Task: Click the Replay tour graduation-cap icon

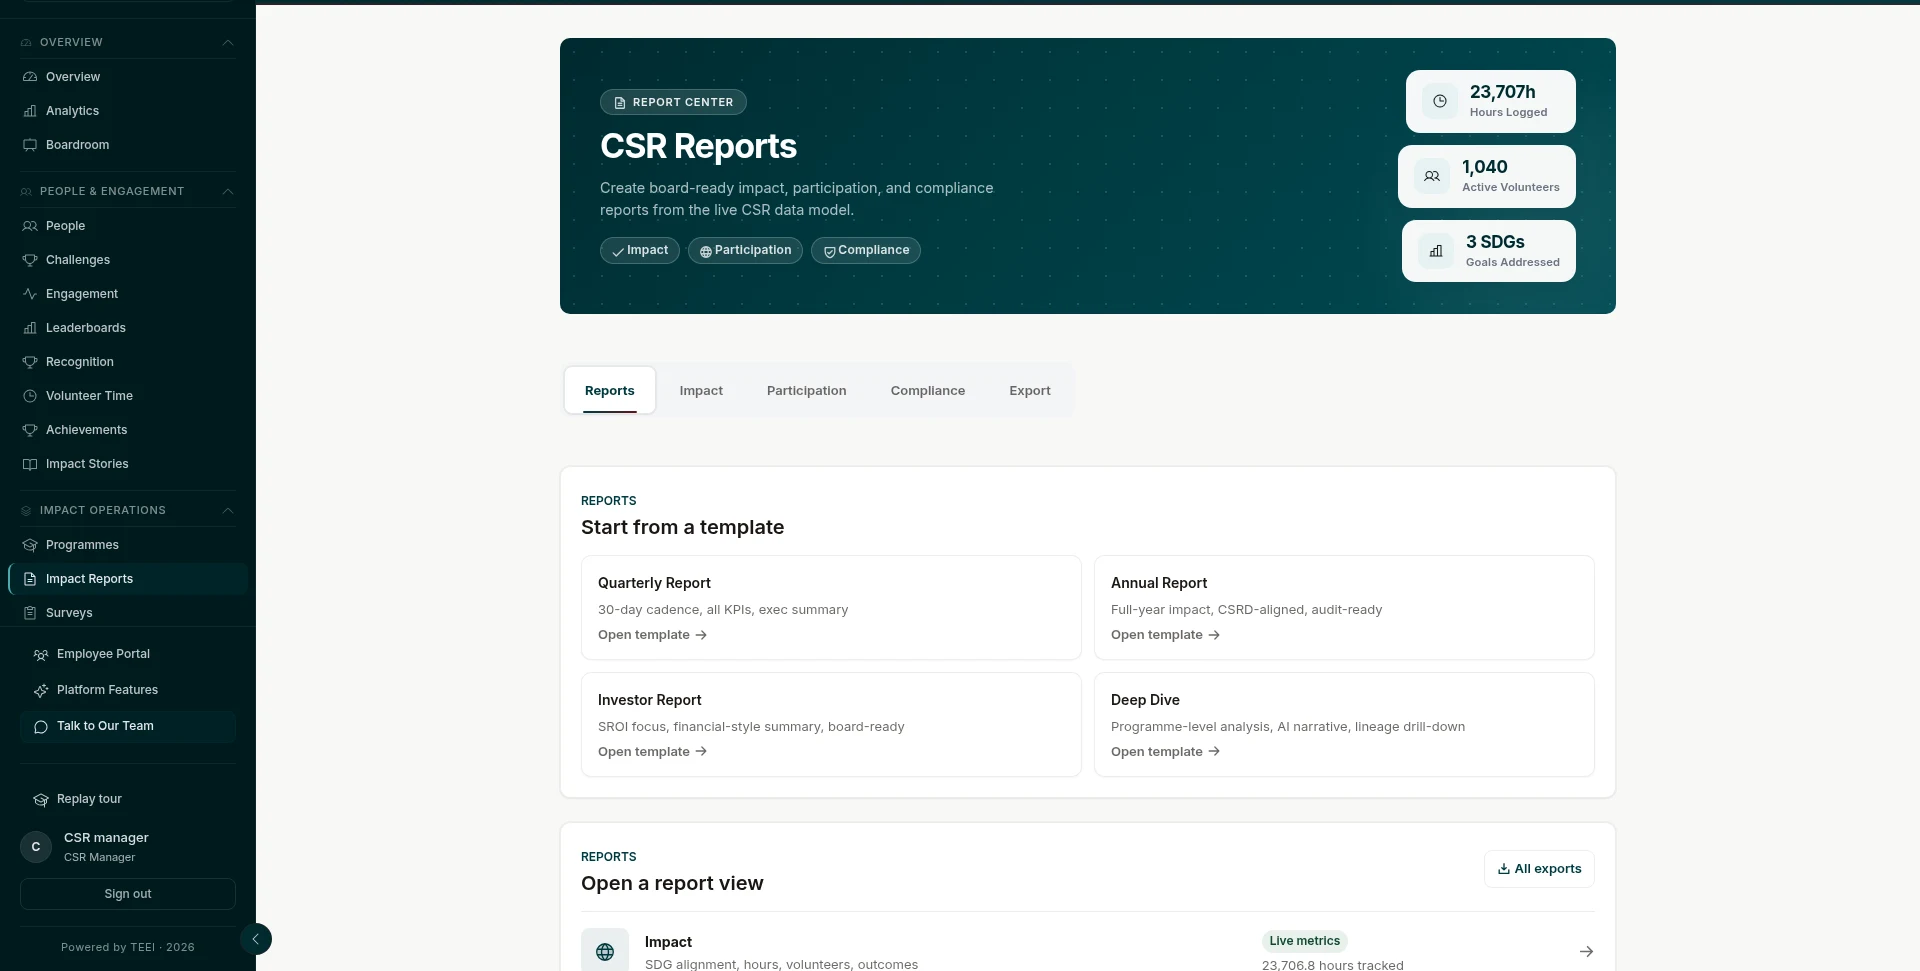Action: pyautogui.click(x=41, y=800)
